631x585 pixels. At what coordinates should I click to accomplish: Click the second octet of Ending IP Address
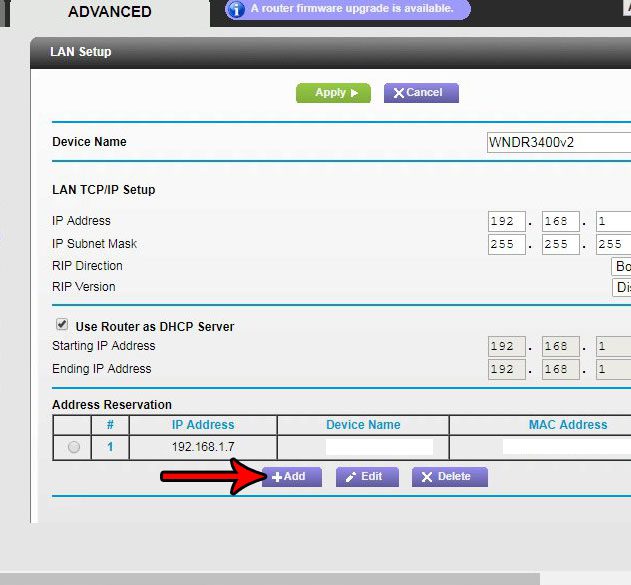[561, 370]
